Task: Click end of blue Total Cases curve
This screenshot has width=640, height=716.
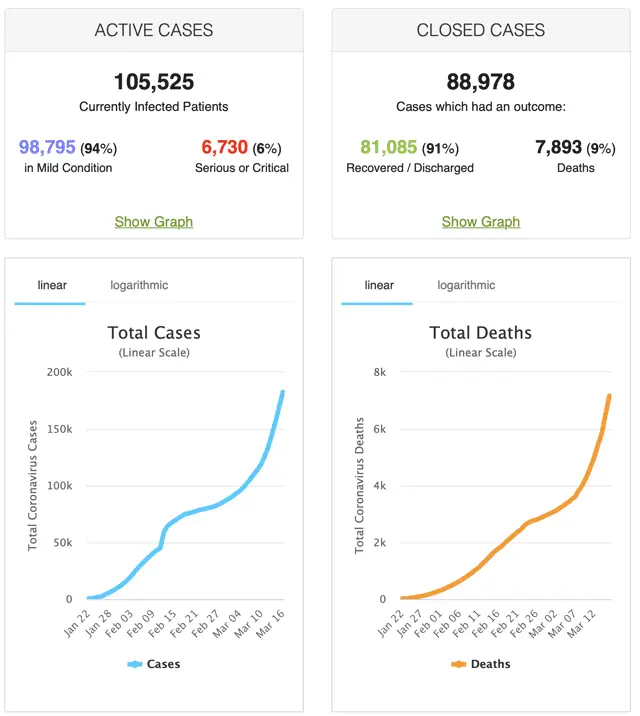Action: click(x=283, y=392)
